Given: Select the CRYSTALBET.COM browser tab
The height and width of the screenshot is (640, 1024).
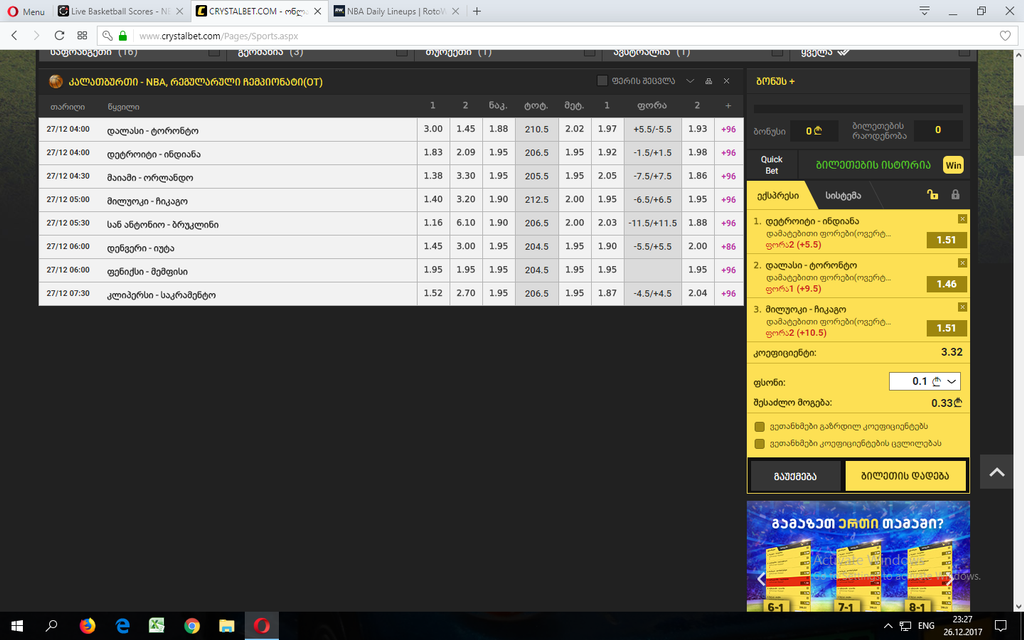Looking at the screenshot, I should pyautogui.click(x=259, y=11).
